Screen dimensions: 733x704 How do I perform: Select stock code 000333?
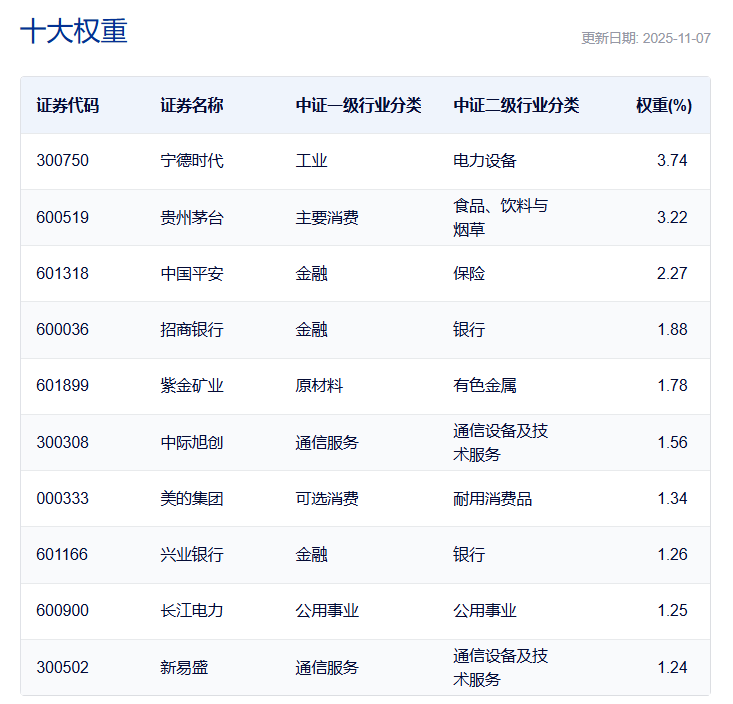point(63,499)
